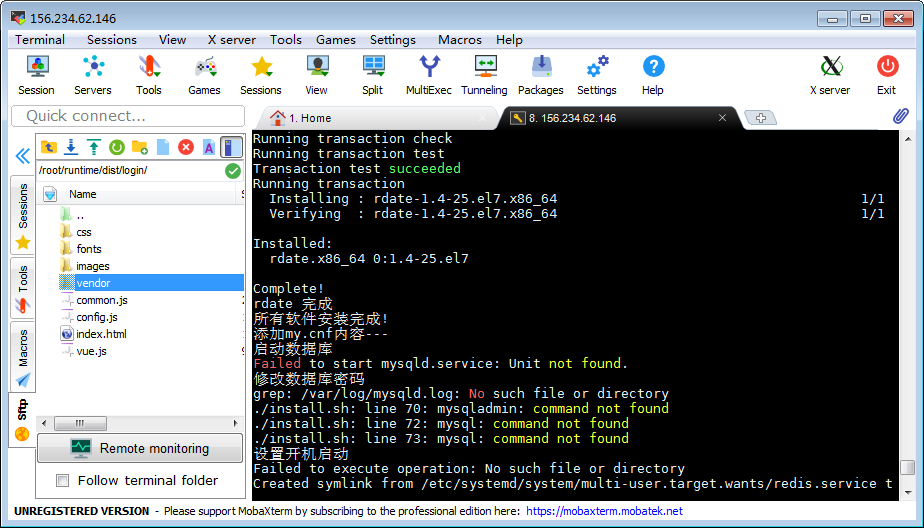Image resolution: width=924 pixels, height=528 pixels.
Task: Open the MultiExec tool
Action: tap(428, 75)
